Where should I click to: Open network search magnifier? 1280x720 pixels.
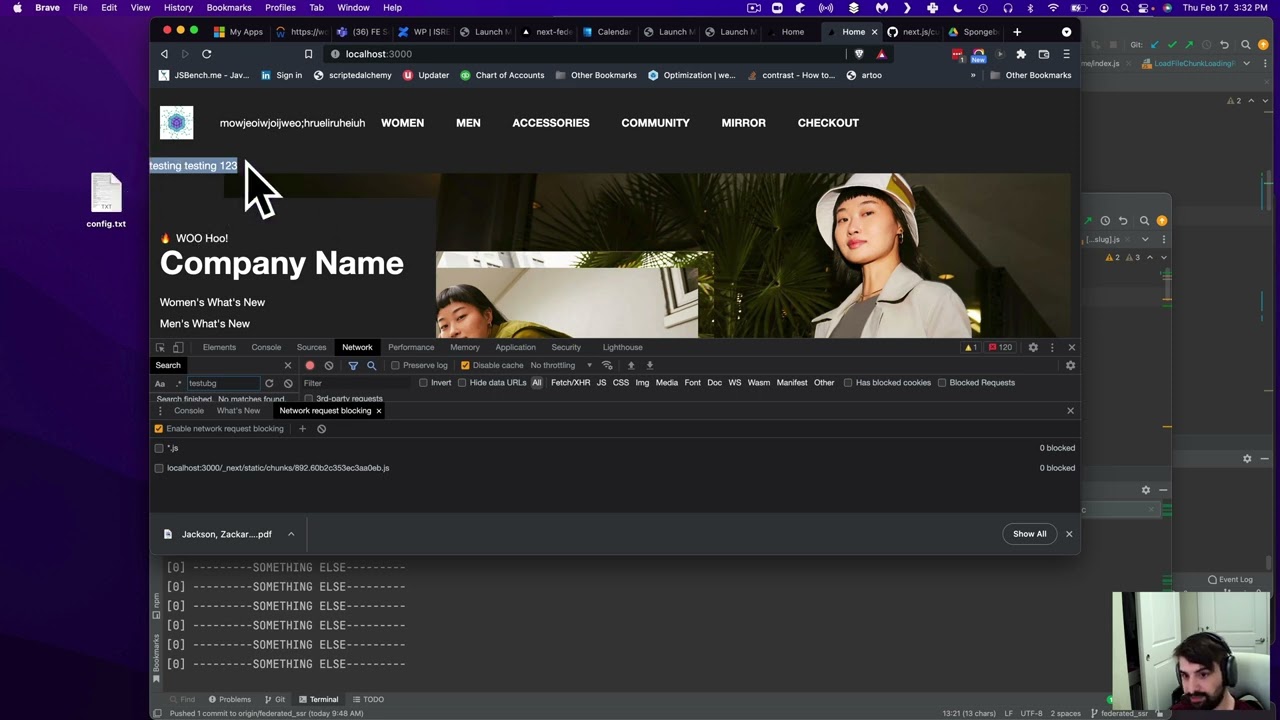click(371, 366)
